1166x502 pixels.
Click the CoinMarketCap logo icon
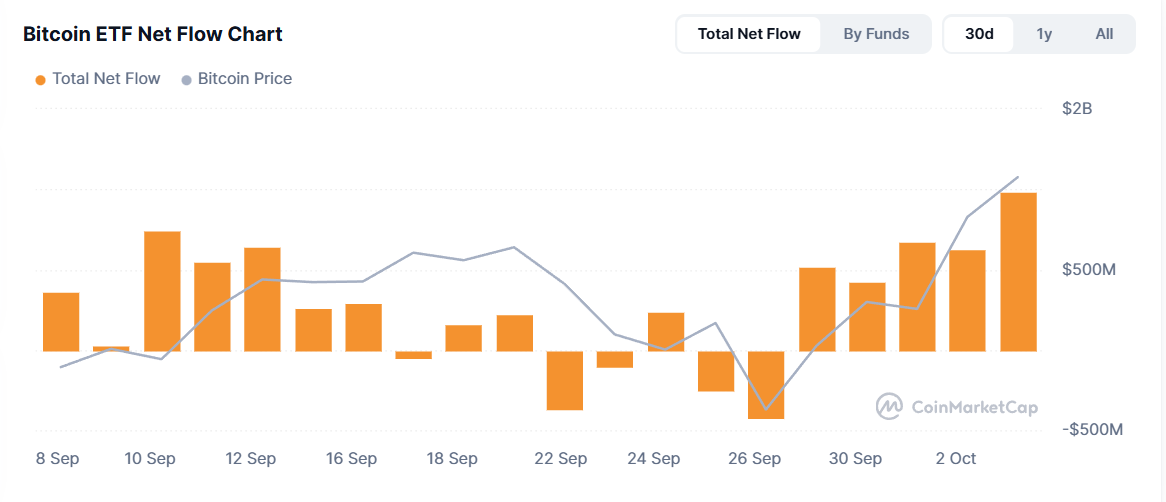[889, 406]
